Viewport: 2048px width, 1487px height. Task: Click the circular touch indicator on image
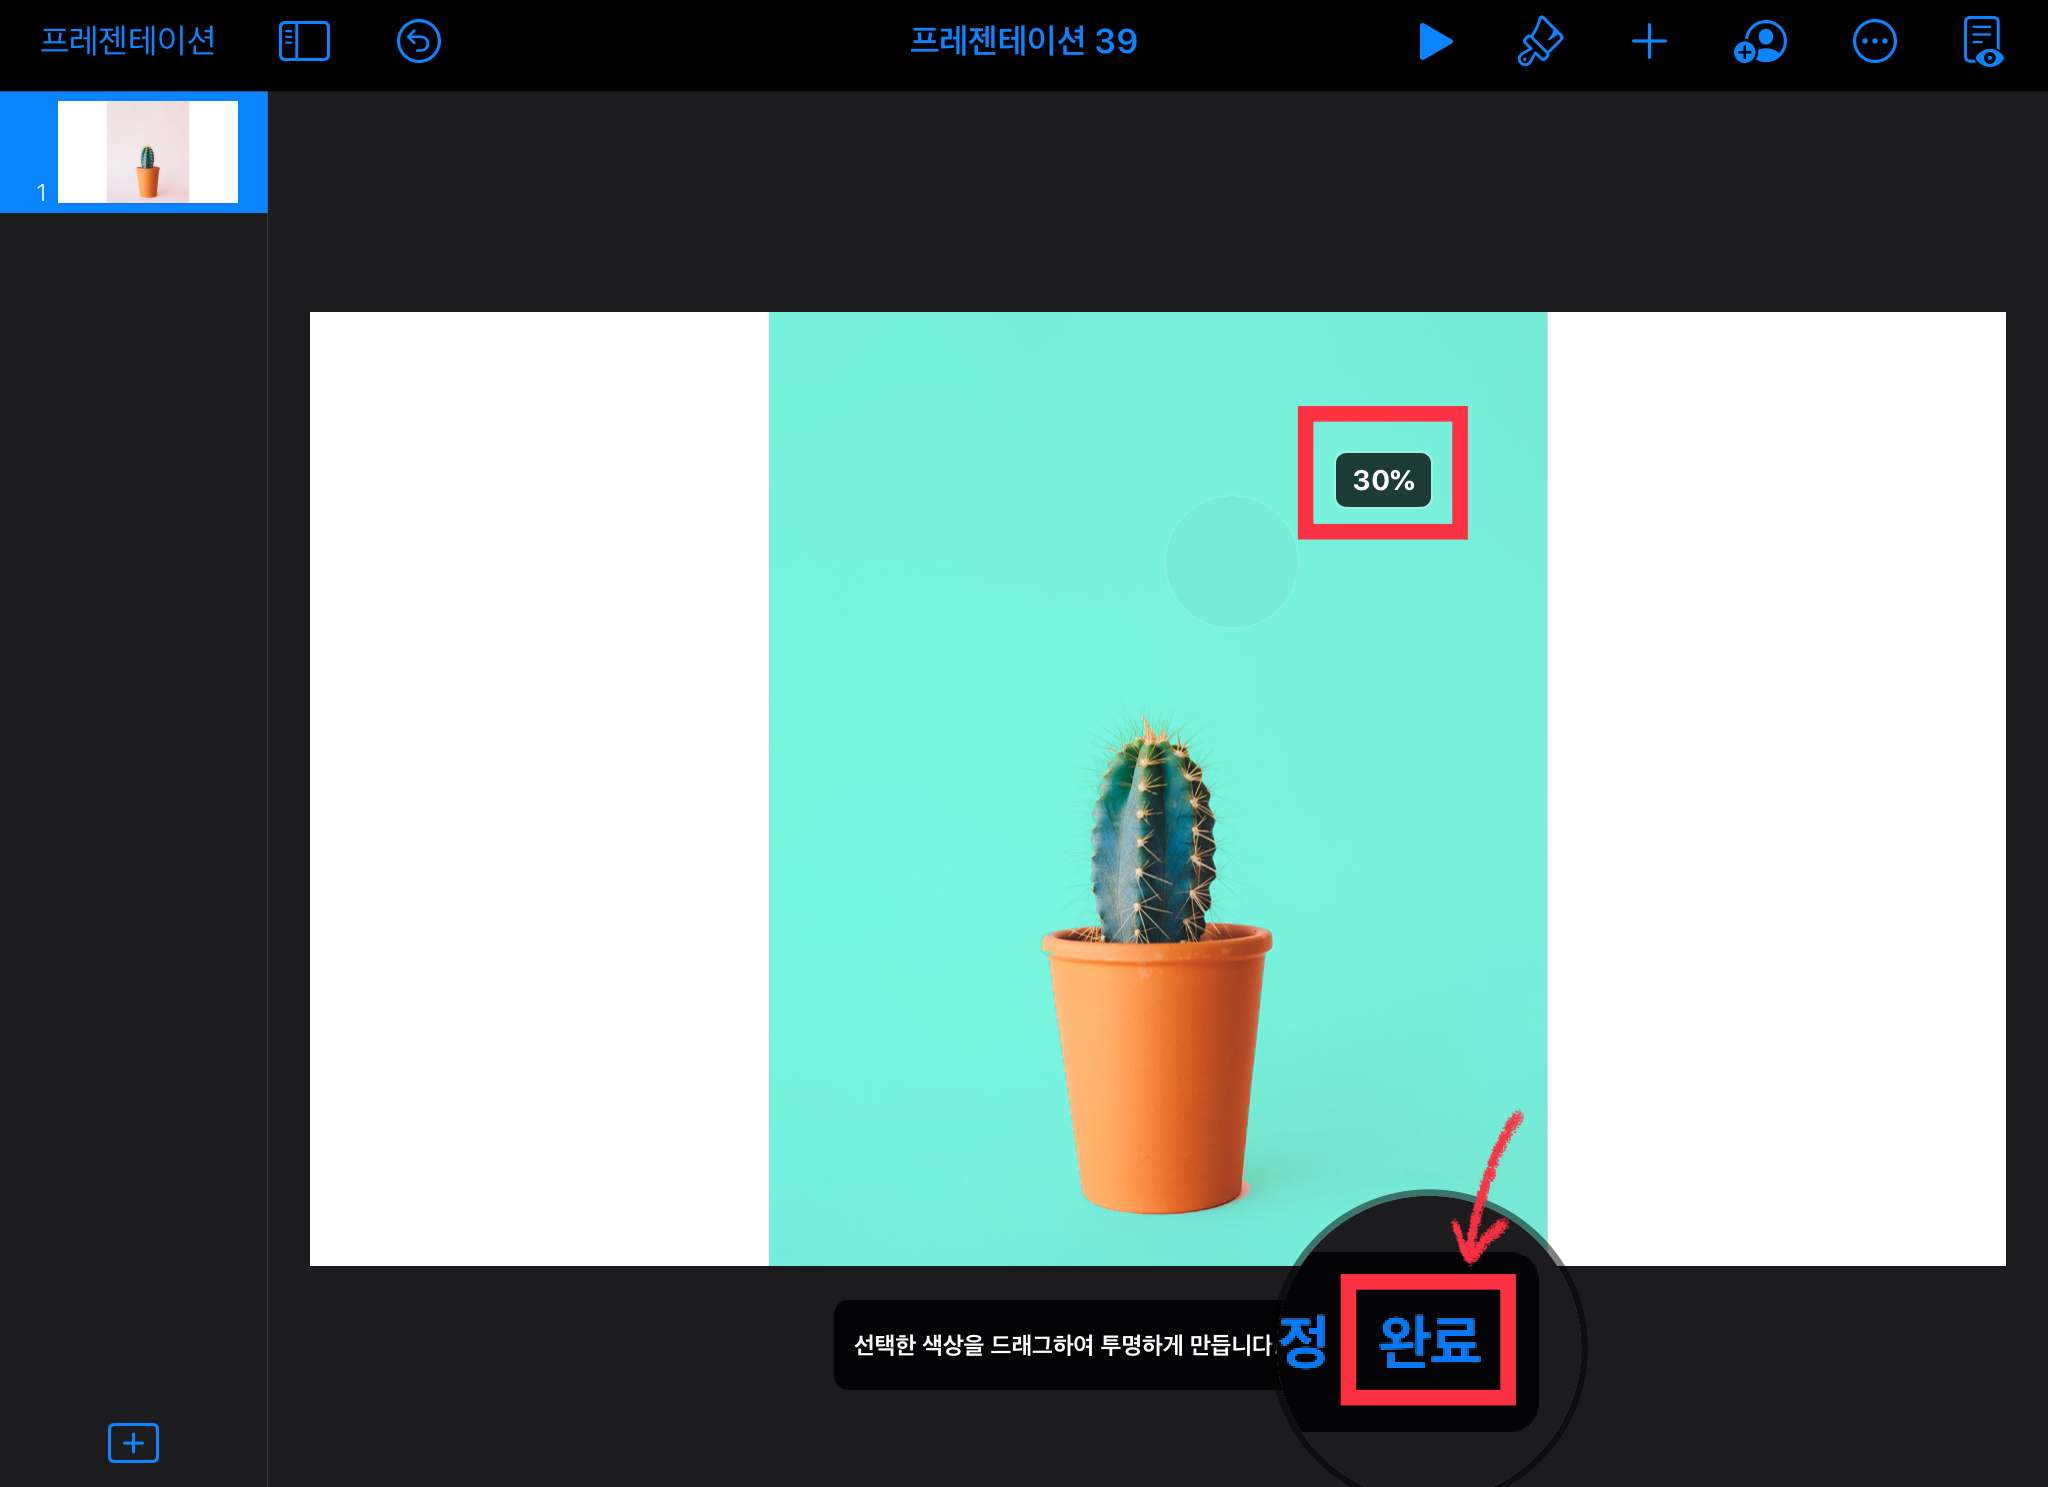point(1231,562)
